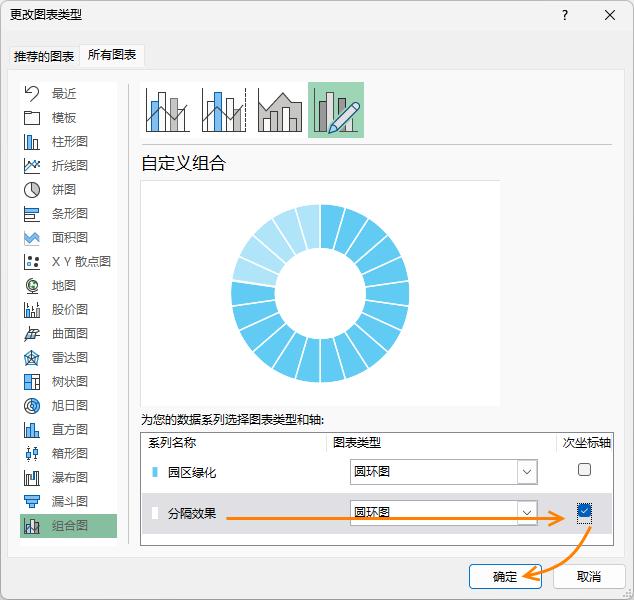Click the blue 园区绿化 series color marker
The width and height of the screenshot is (634, 600).
[x=154, y=472]
